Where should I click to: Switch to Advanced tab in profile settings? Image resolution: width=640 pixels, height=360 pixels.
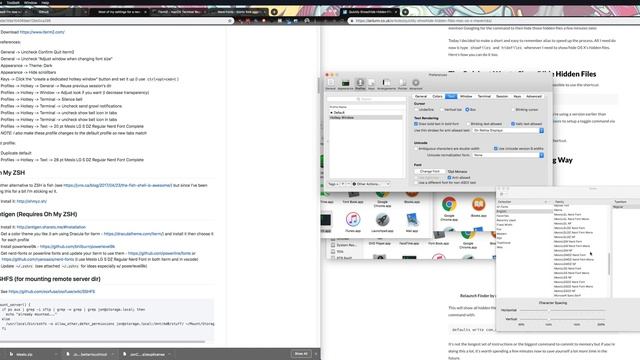533,96
